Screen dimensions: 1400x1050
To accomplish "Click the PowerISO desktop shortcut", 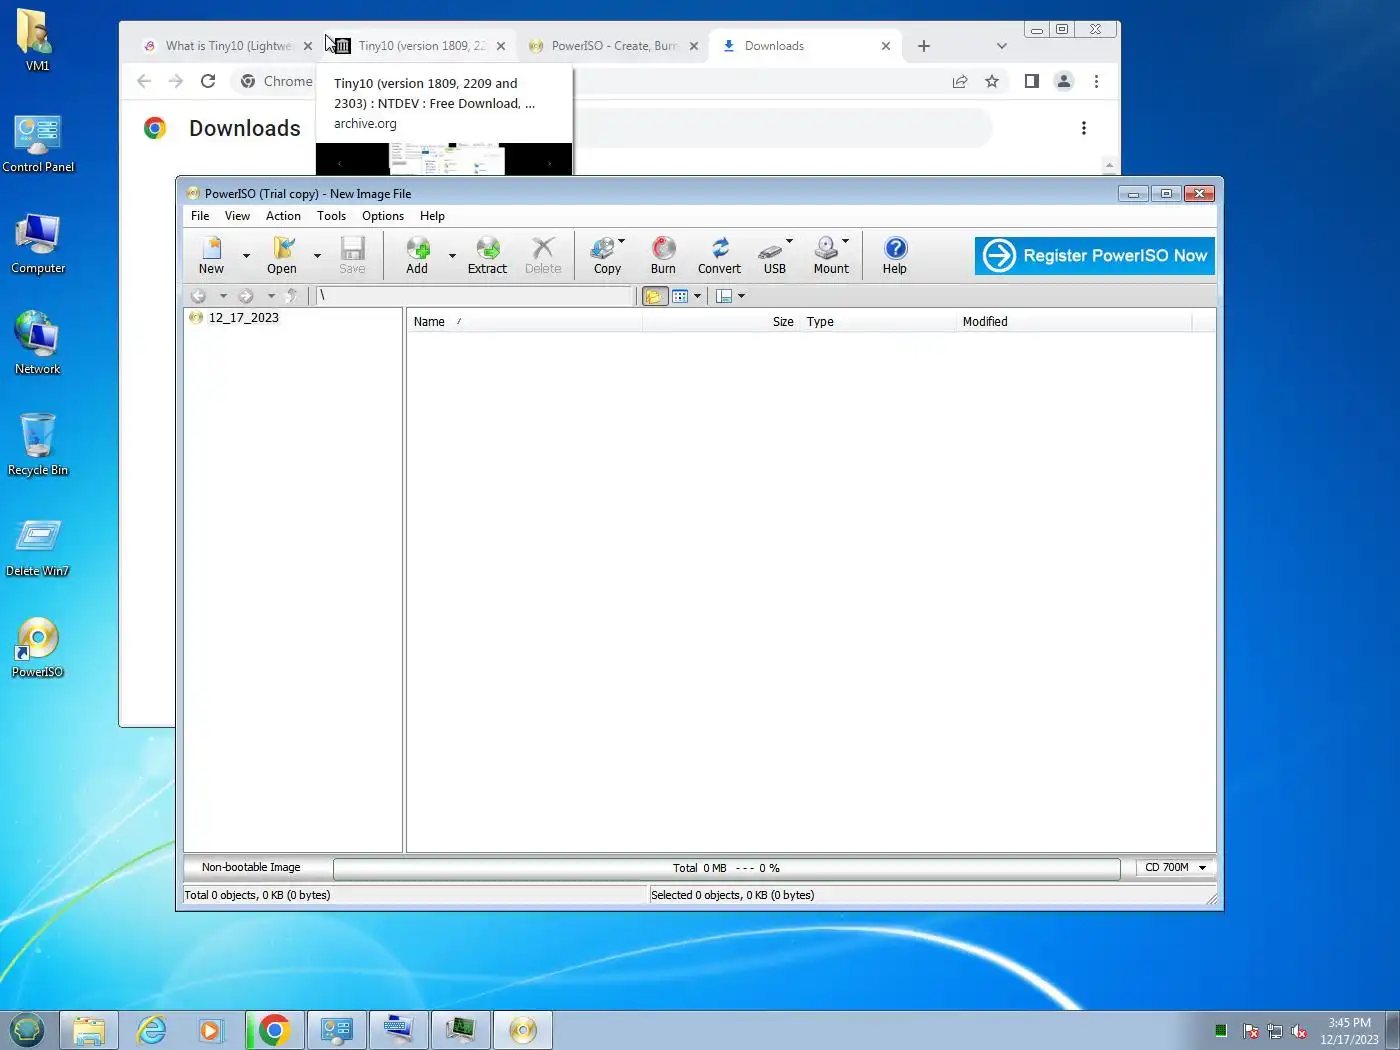I will point(38,648).
